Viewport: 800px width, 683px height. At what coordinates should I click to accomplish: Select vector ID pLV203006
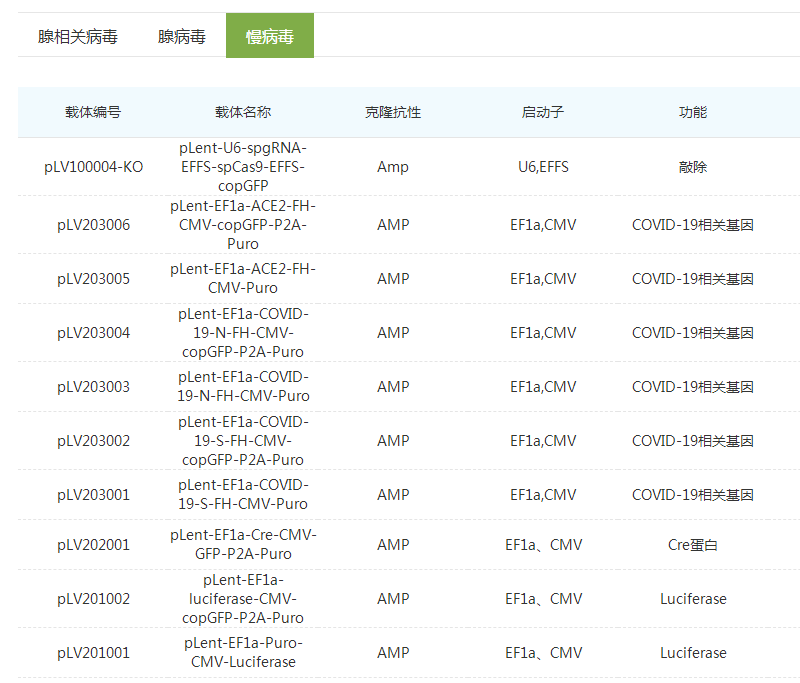click(93, 225)
